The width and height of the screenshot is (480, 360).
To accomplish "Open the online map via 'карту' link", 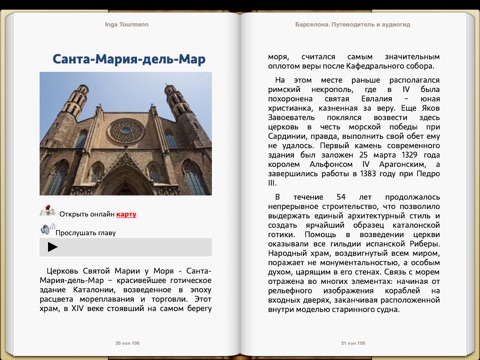I will click(x=126, y=214).
